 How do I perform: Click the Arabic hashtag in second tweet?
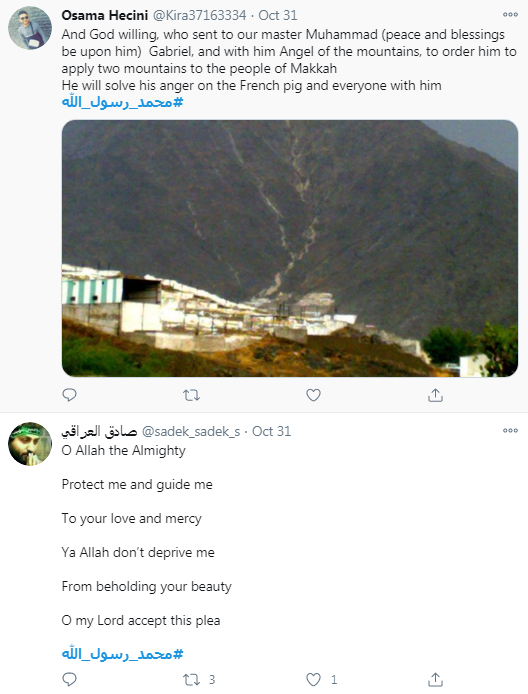point(123,654)
